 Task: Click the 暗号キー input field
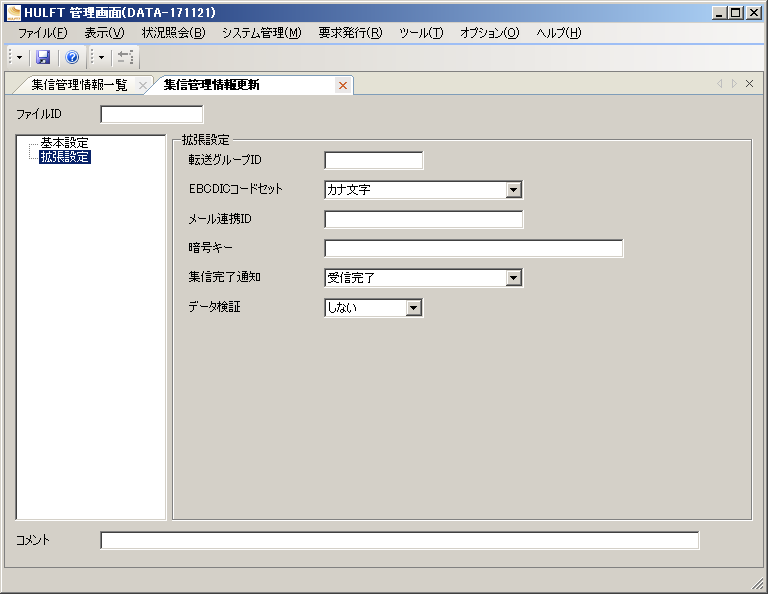click(474, 248)
